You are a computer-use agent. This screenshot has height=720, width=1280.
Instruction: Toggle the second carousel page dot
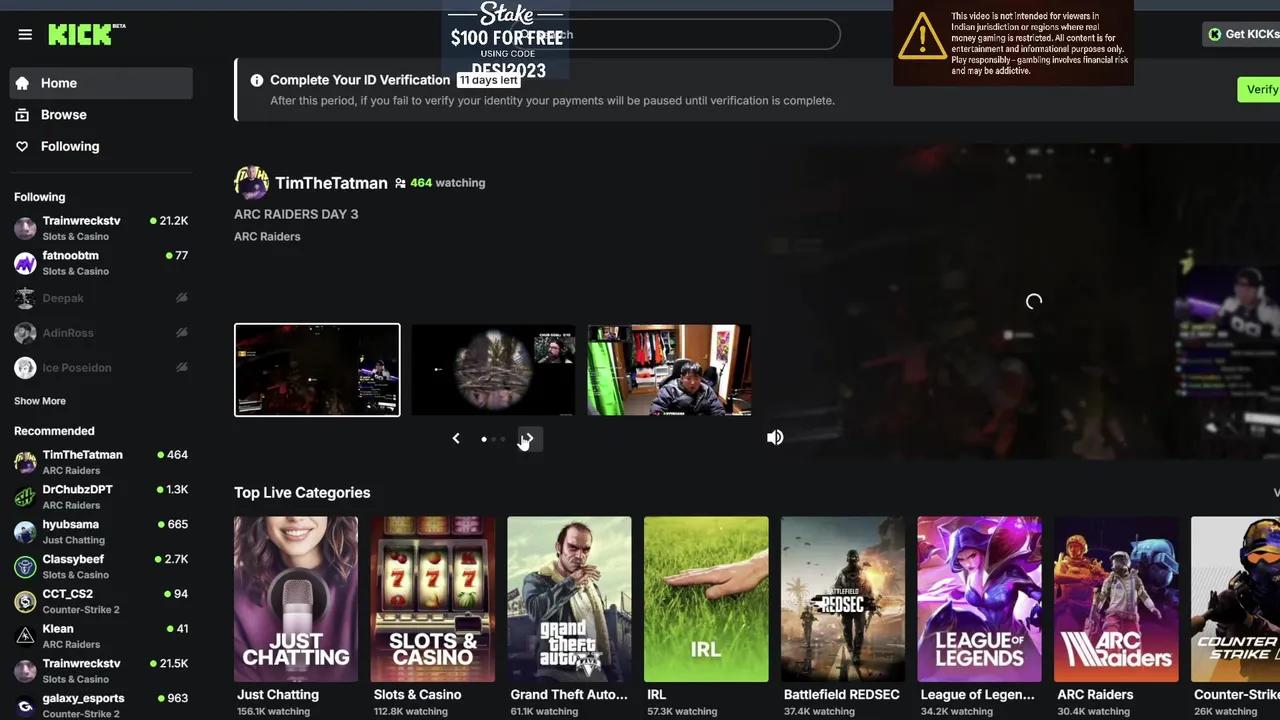click(492, 439)
